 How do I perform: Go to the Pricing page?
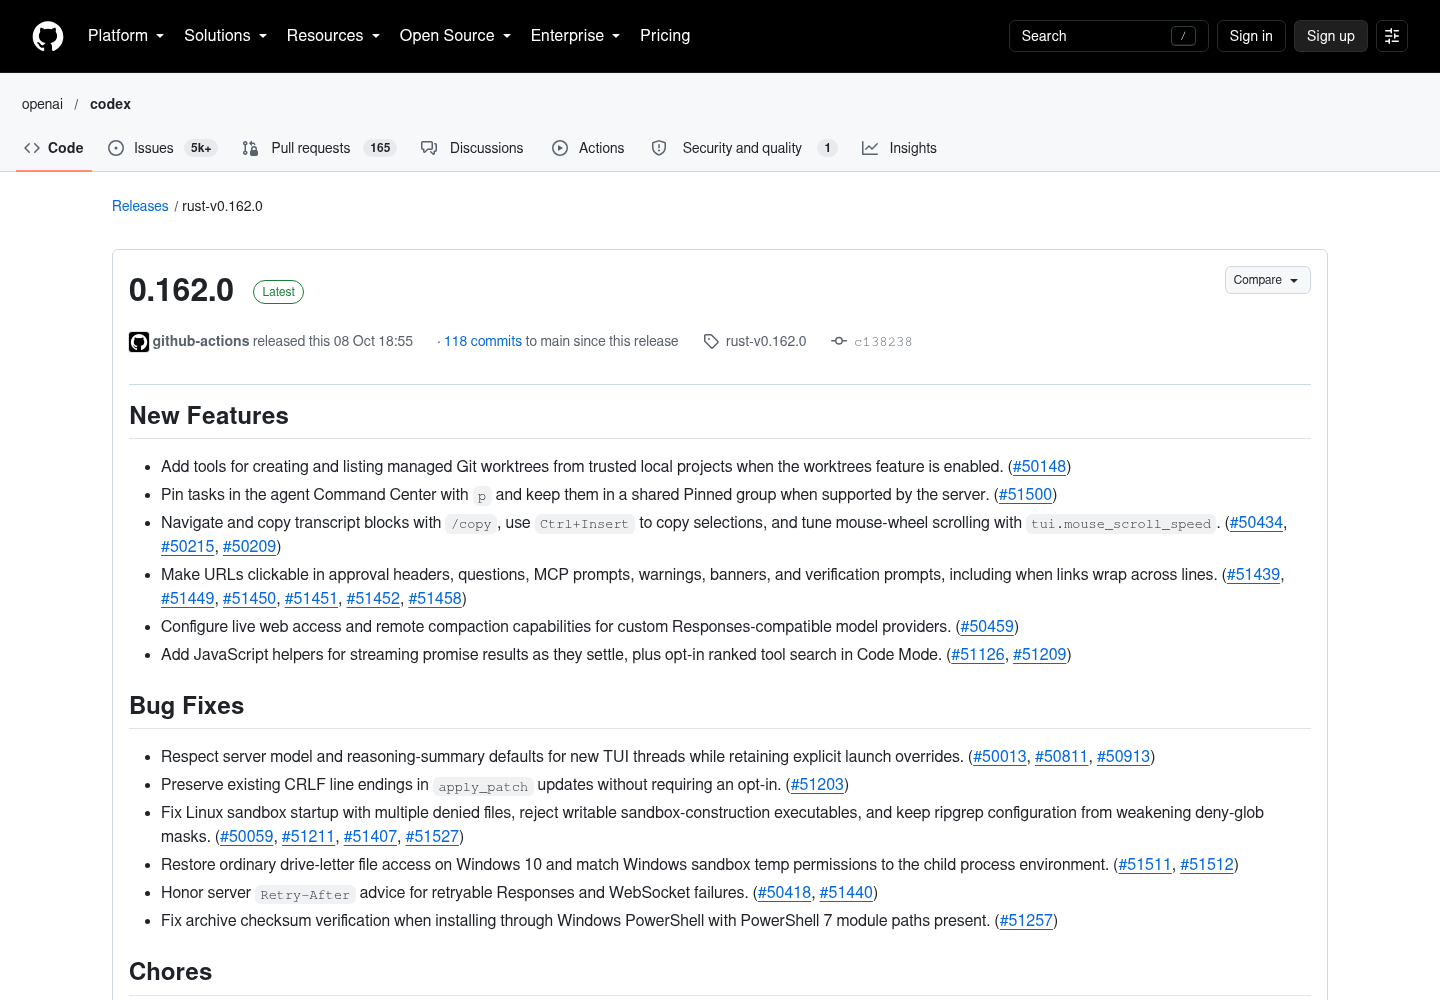click(x=665, y=36)
